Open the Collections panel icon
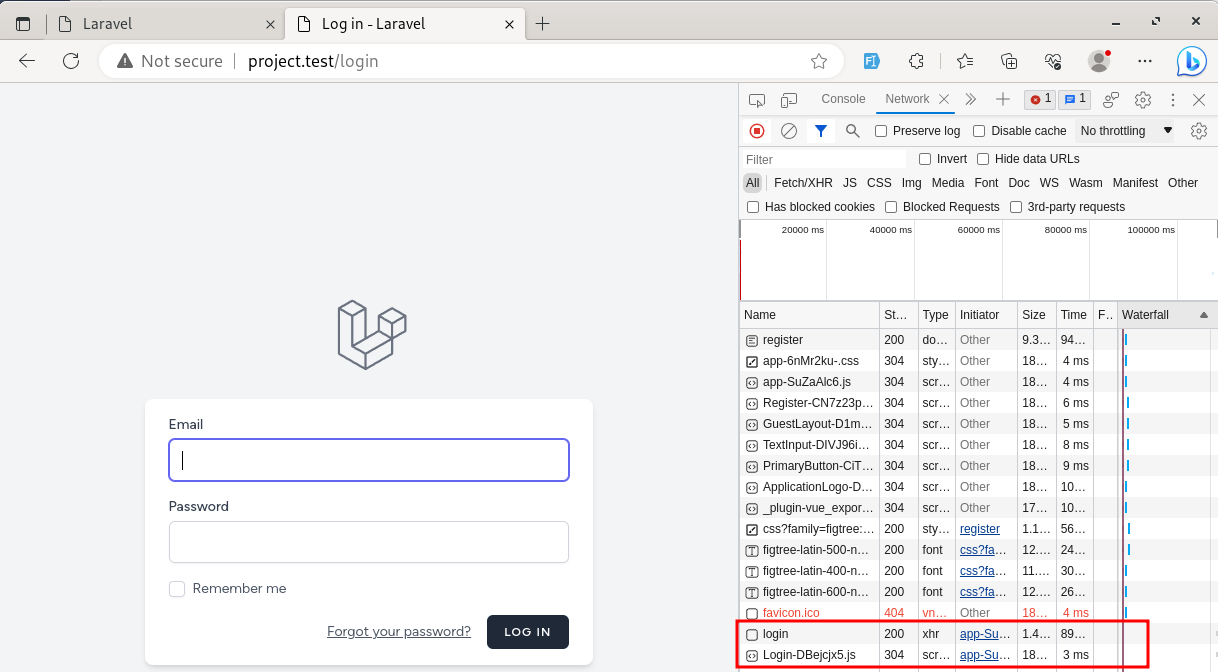Screen dimensions: 1218x672 [x=1009, y=61]
